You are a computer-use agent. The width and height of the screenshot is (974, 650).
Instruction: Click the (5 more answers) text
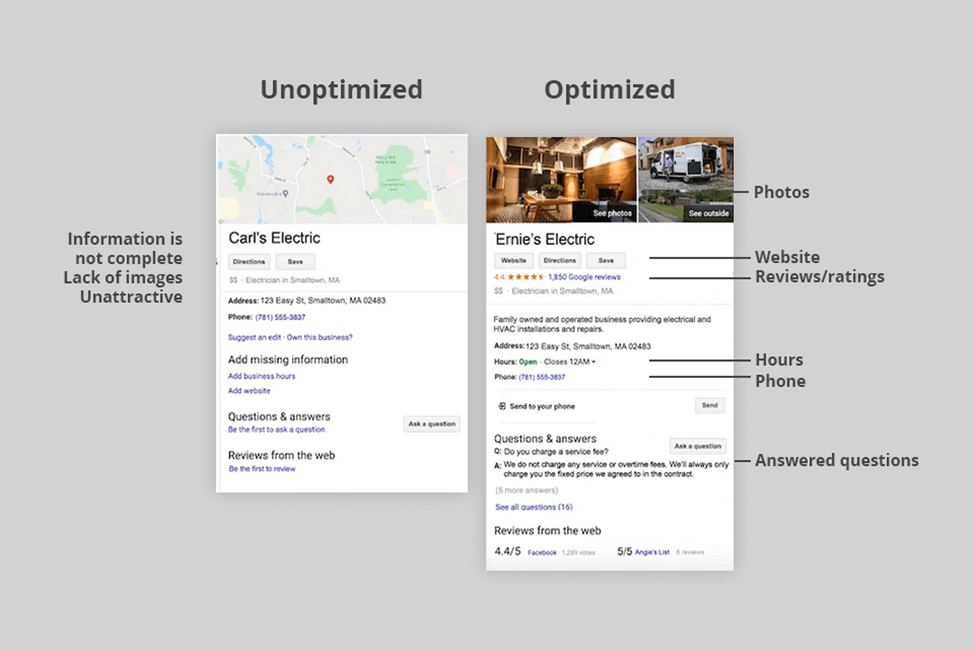point(527,490)
